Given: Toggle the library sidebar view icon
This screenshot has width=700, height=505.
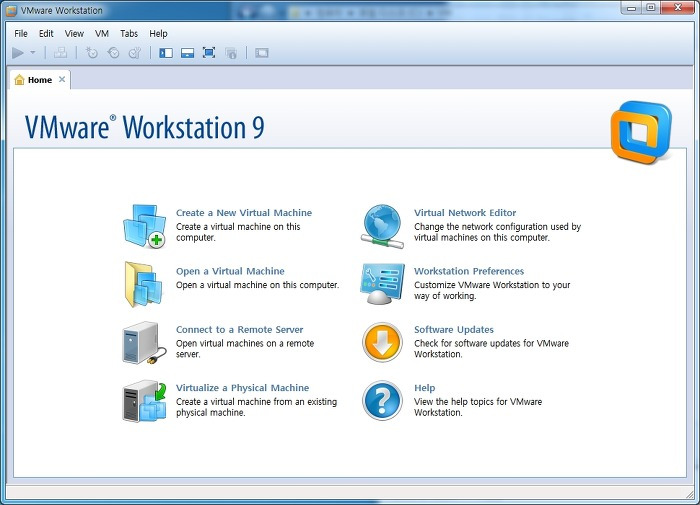Looking at the screenshot, I should (166, 53).
